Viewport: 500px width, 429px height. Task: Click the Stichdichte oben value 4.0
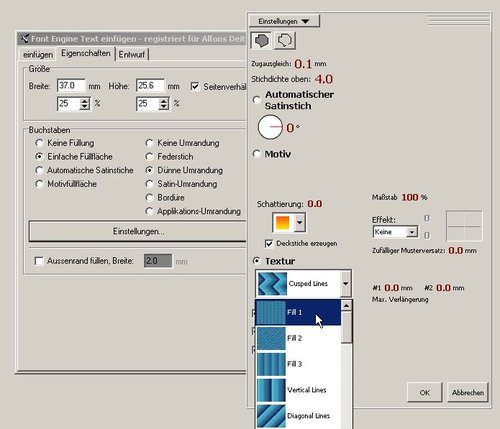click(323, 79)
